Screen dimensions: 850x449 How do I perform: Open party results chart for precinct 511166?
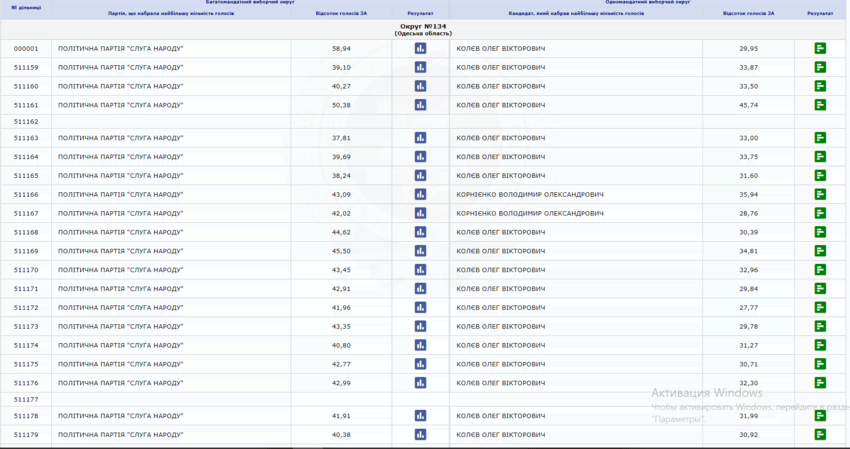pyautogui.click(x=420, y=194)
